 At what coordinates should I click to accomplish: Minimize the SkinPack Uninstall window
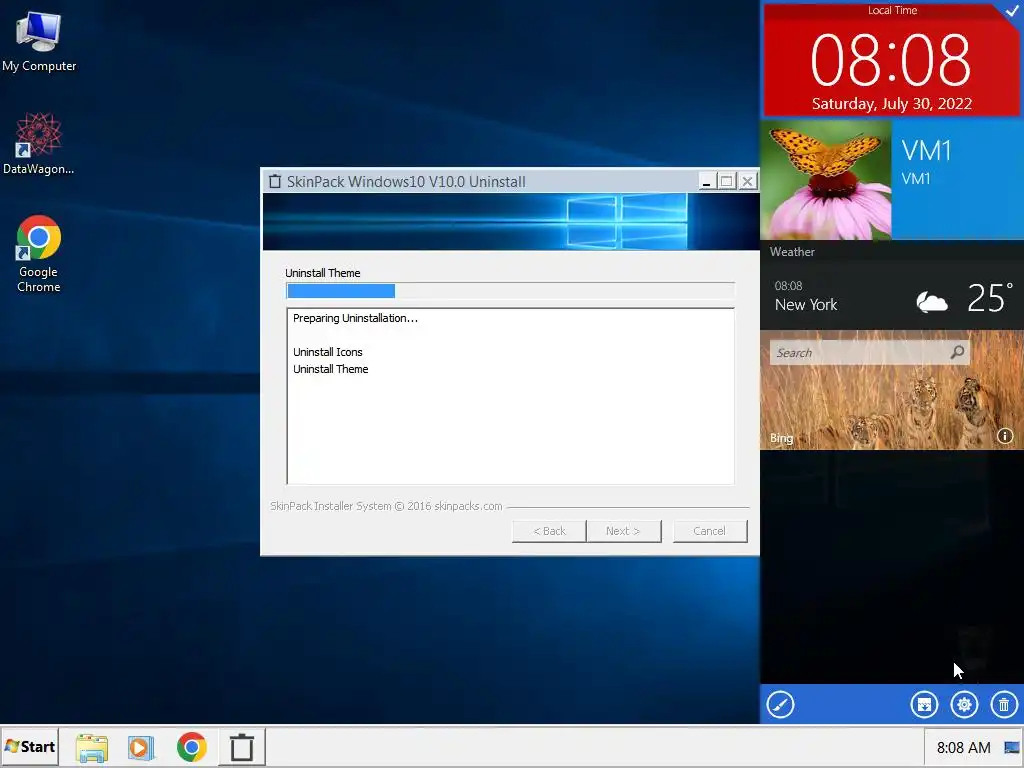point(706,181)
